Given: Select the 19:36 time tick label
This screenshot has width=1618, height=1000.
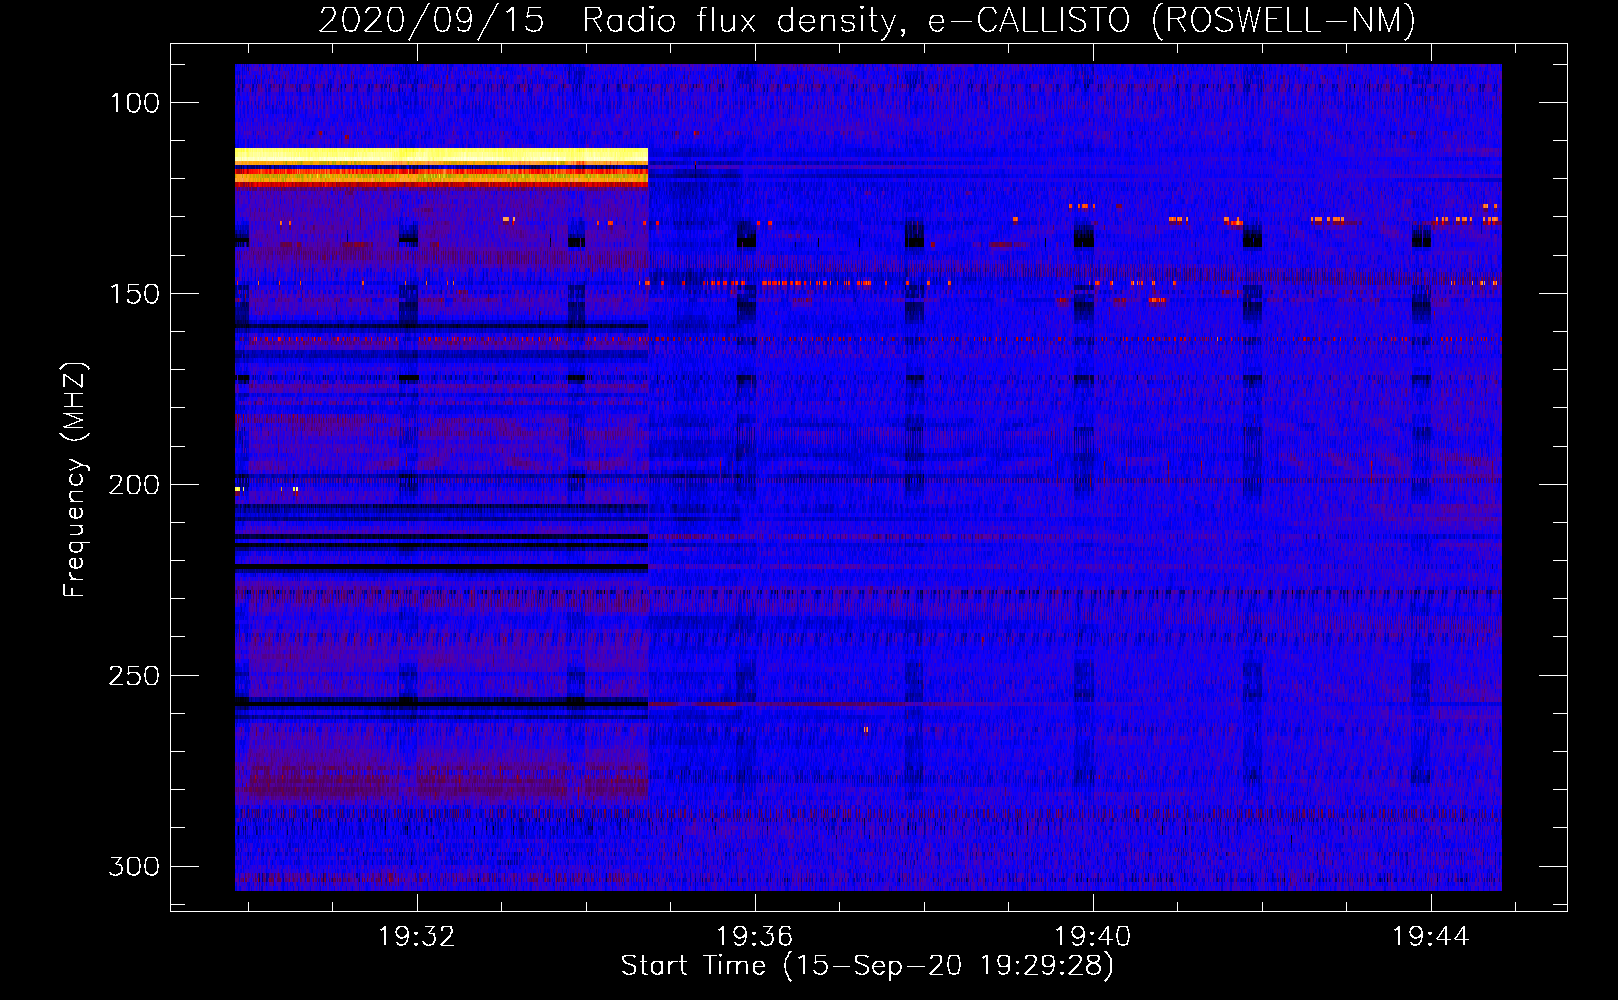Looking at the screenshot, I should coord(754,936).
